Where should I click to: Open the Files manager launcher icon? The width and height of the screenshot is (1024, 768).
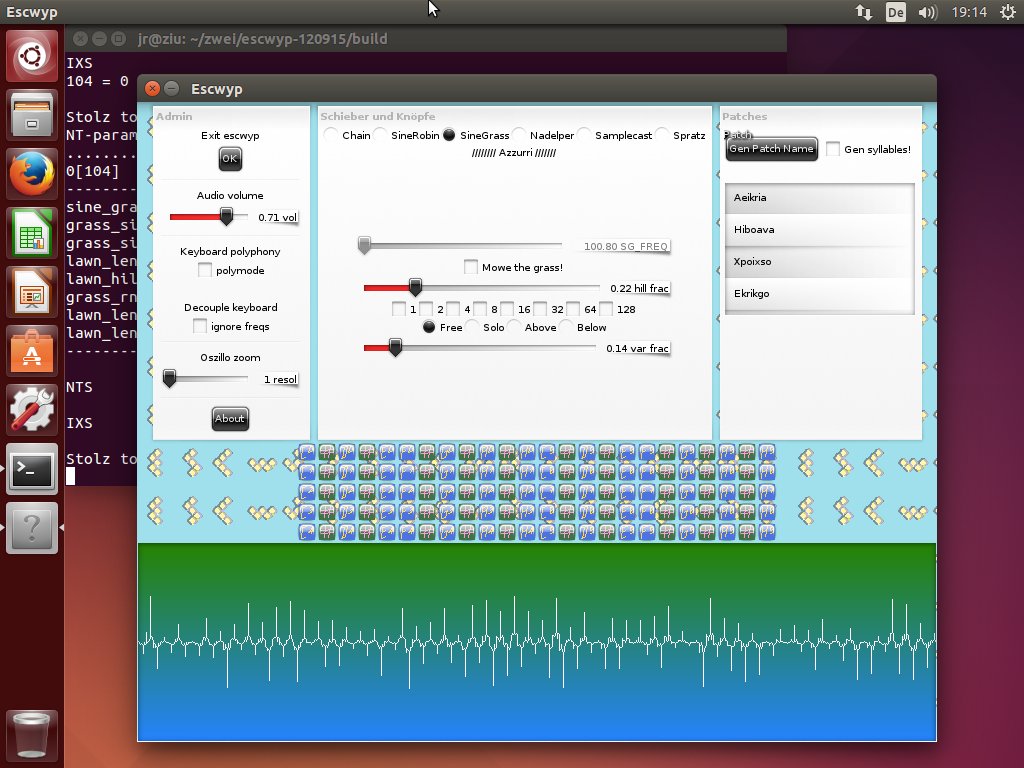tap(32, 116)
